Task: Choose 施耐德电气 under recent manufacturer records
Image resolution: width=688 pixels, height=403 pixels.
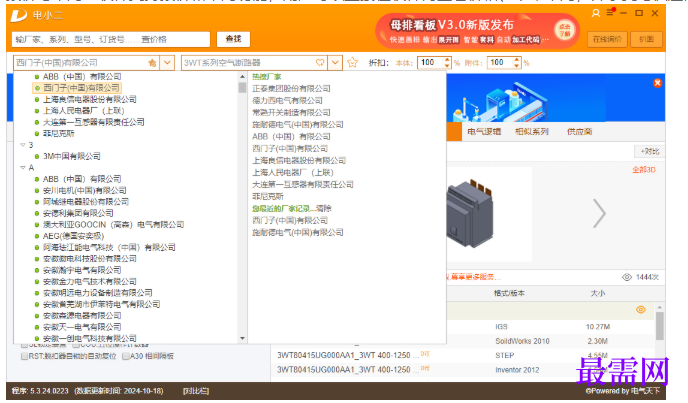Action: click(x=298, y=232)
